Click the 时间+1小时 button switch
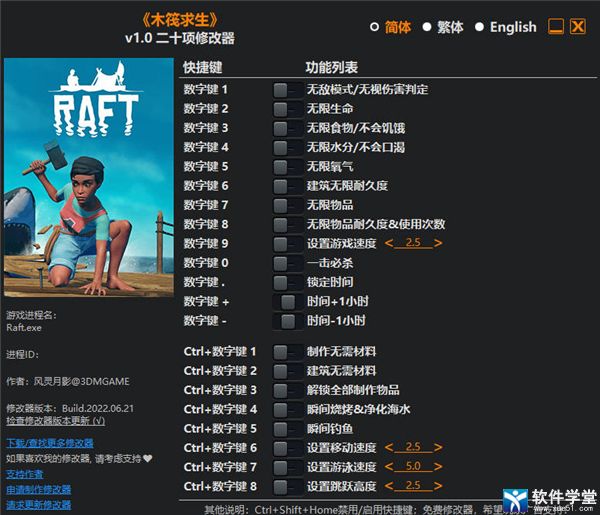Viewport: 600px width, 515px height. click(x=287, y=302)
